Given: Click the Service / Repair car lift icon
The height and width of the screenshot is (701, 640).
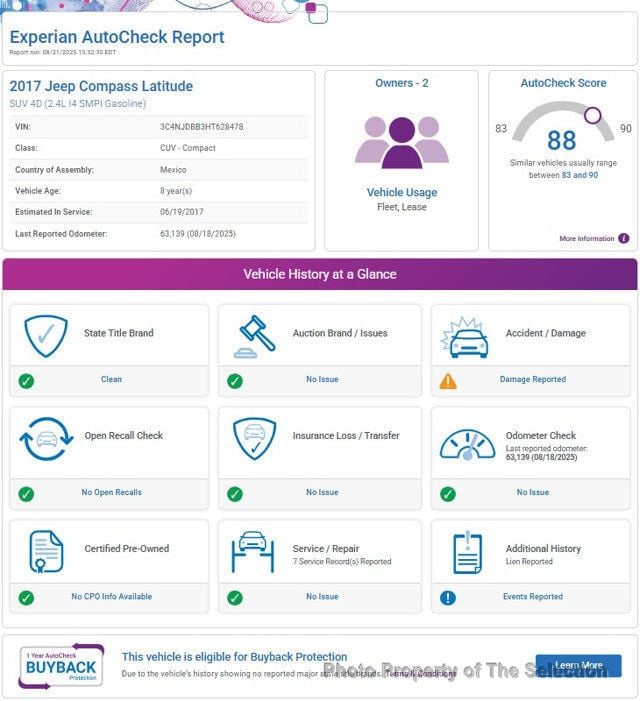Looking at the screenshot, I should (253, 552).
